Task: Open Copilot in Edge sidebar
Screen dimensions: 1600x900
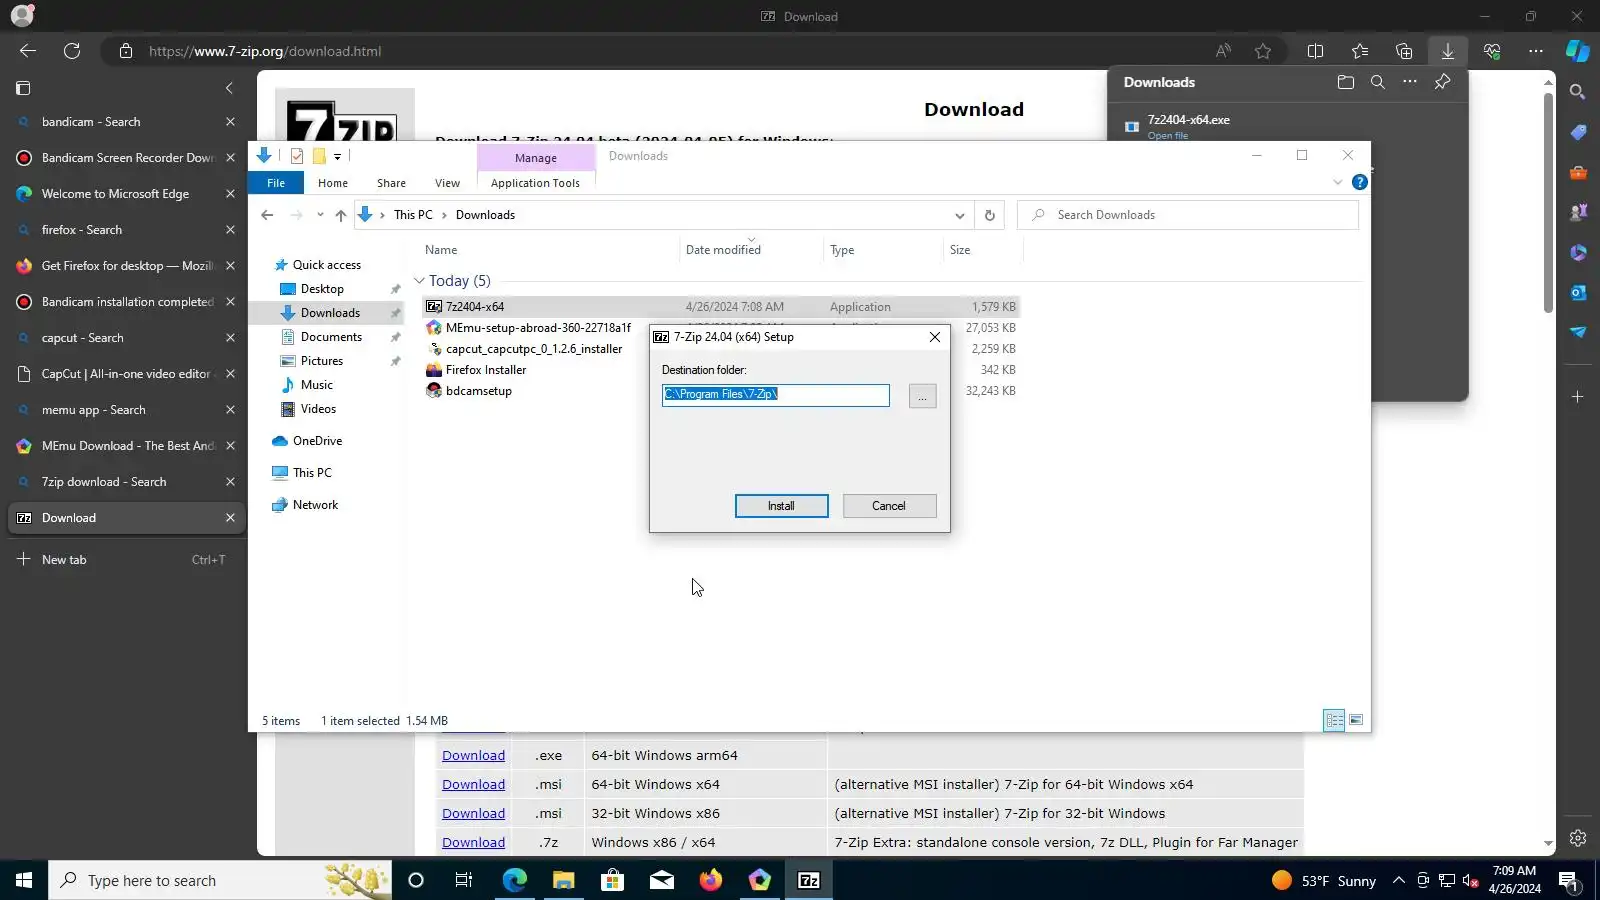Action: click(x=1578, y=51)
